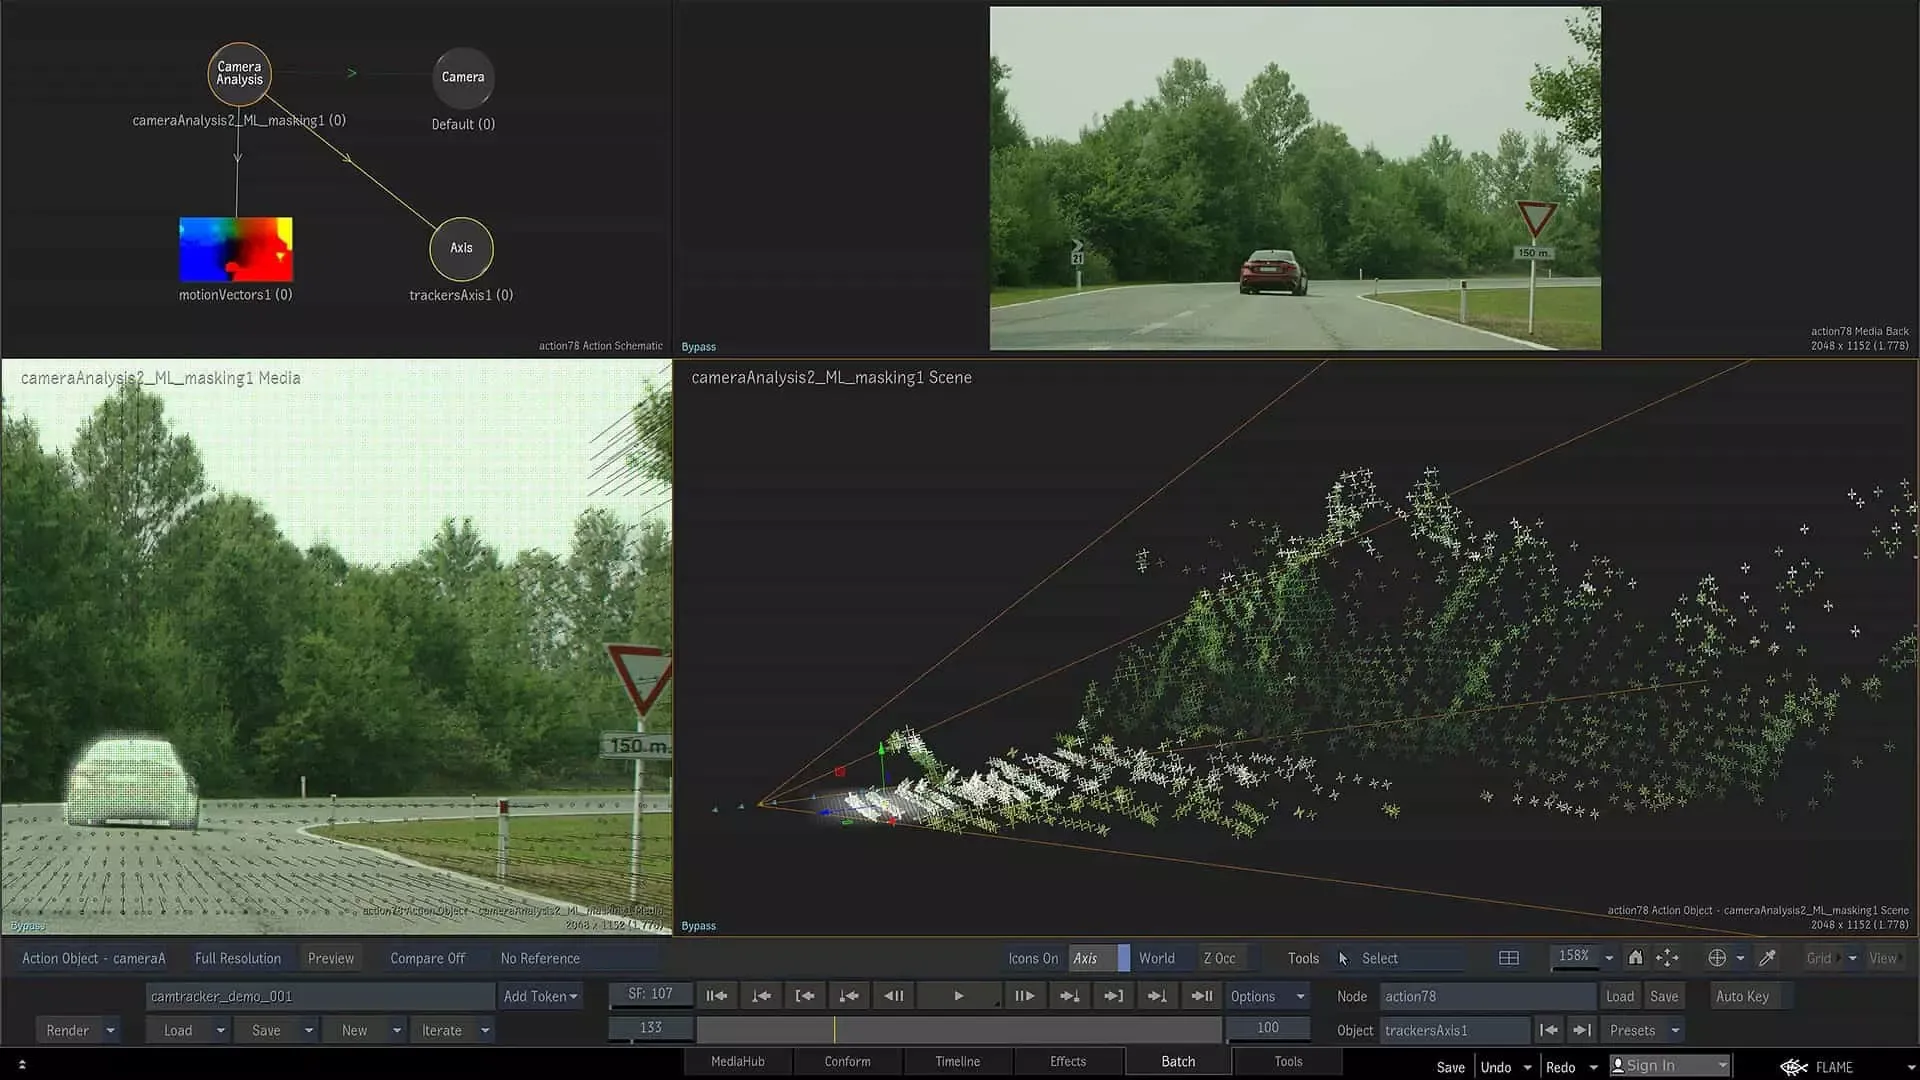Click the pan view arrows icon
This screenshot has width=1920, height=1080.
pyautogui.click(x=1667, y=957)
